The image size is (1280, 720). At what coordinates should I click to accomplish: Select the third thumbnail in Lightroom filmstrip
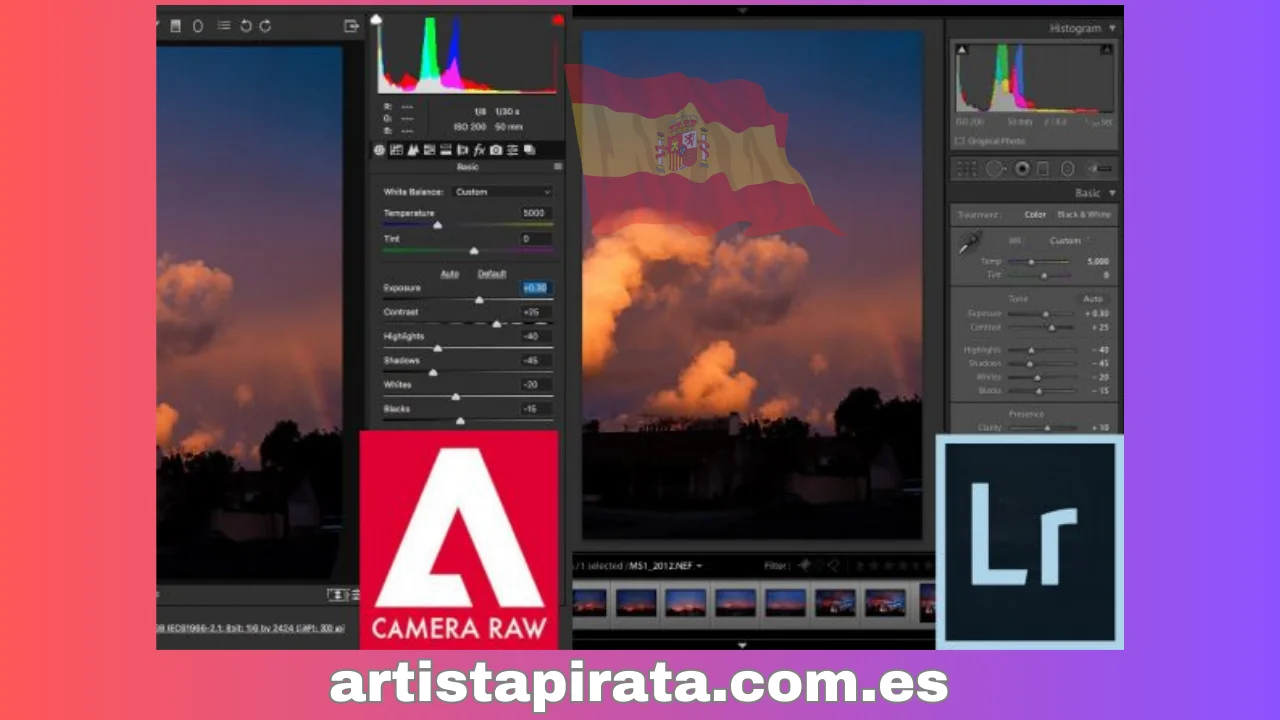tap(686, 602)
